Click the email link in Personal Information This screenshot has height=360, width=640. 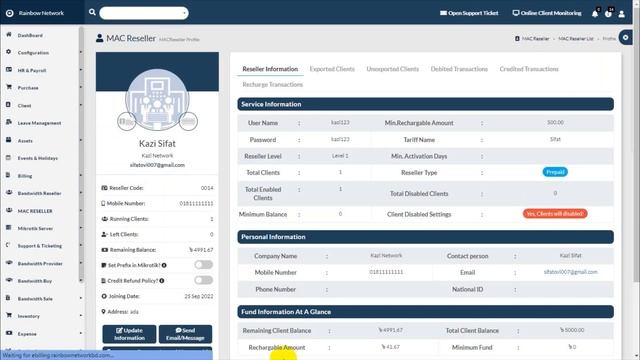[x=570, y=272]
